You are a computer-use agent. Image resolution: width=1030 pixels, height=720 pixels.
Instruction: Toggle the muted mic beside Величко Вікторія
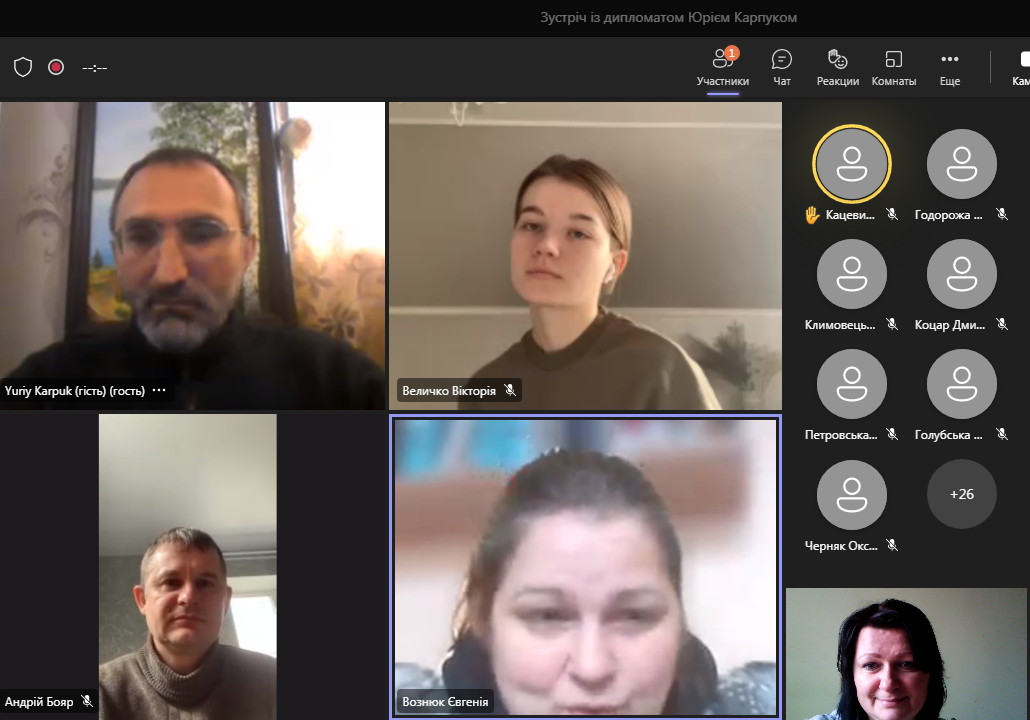(510, 391)
